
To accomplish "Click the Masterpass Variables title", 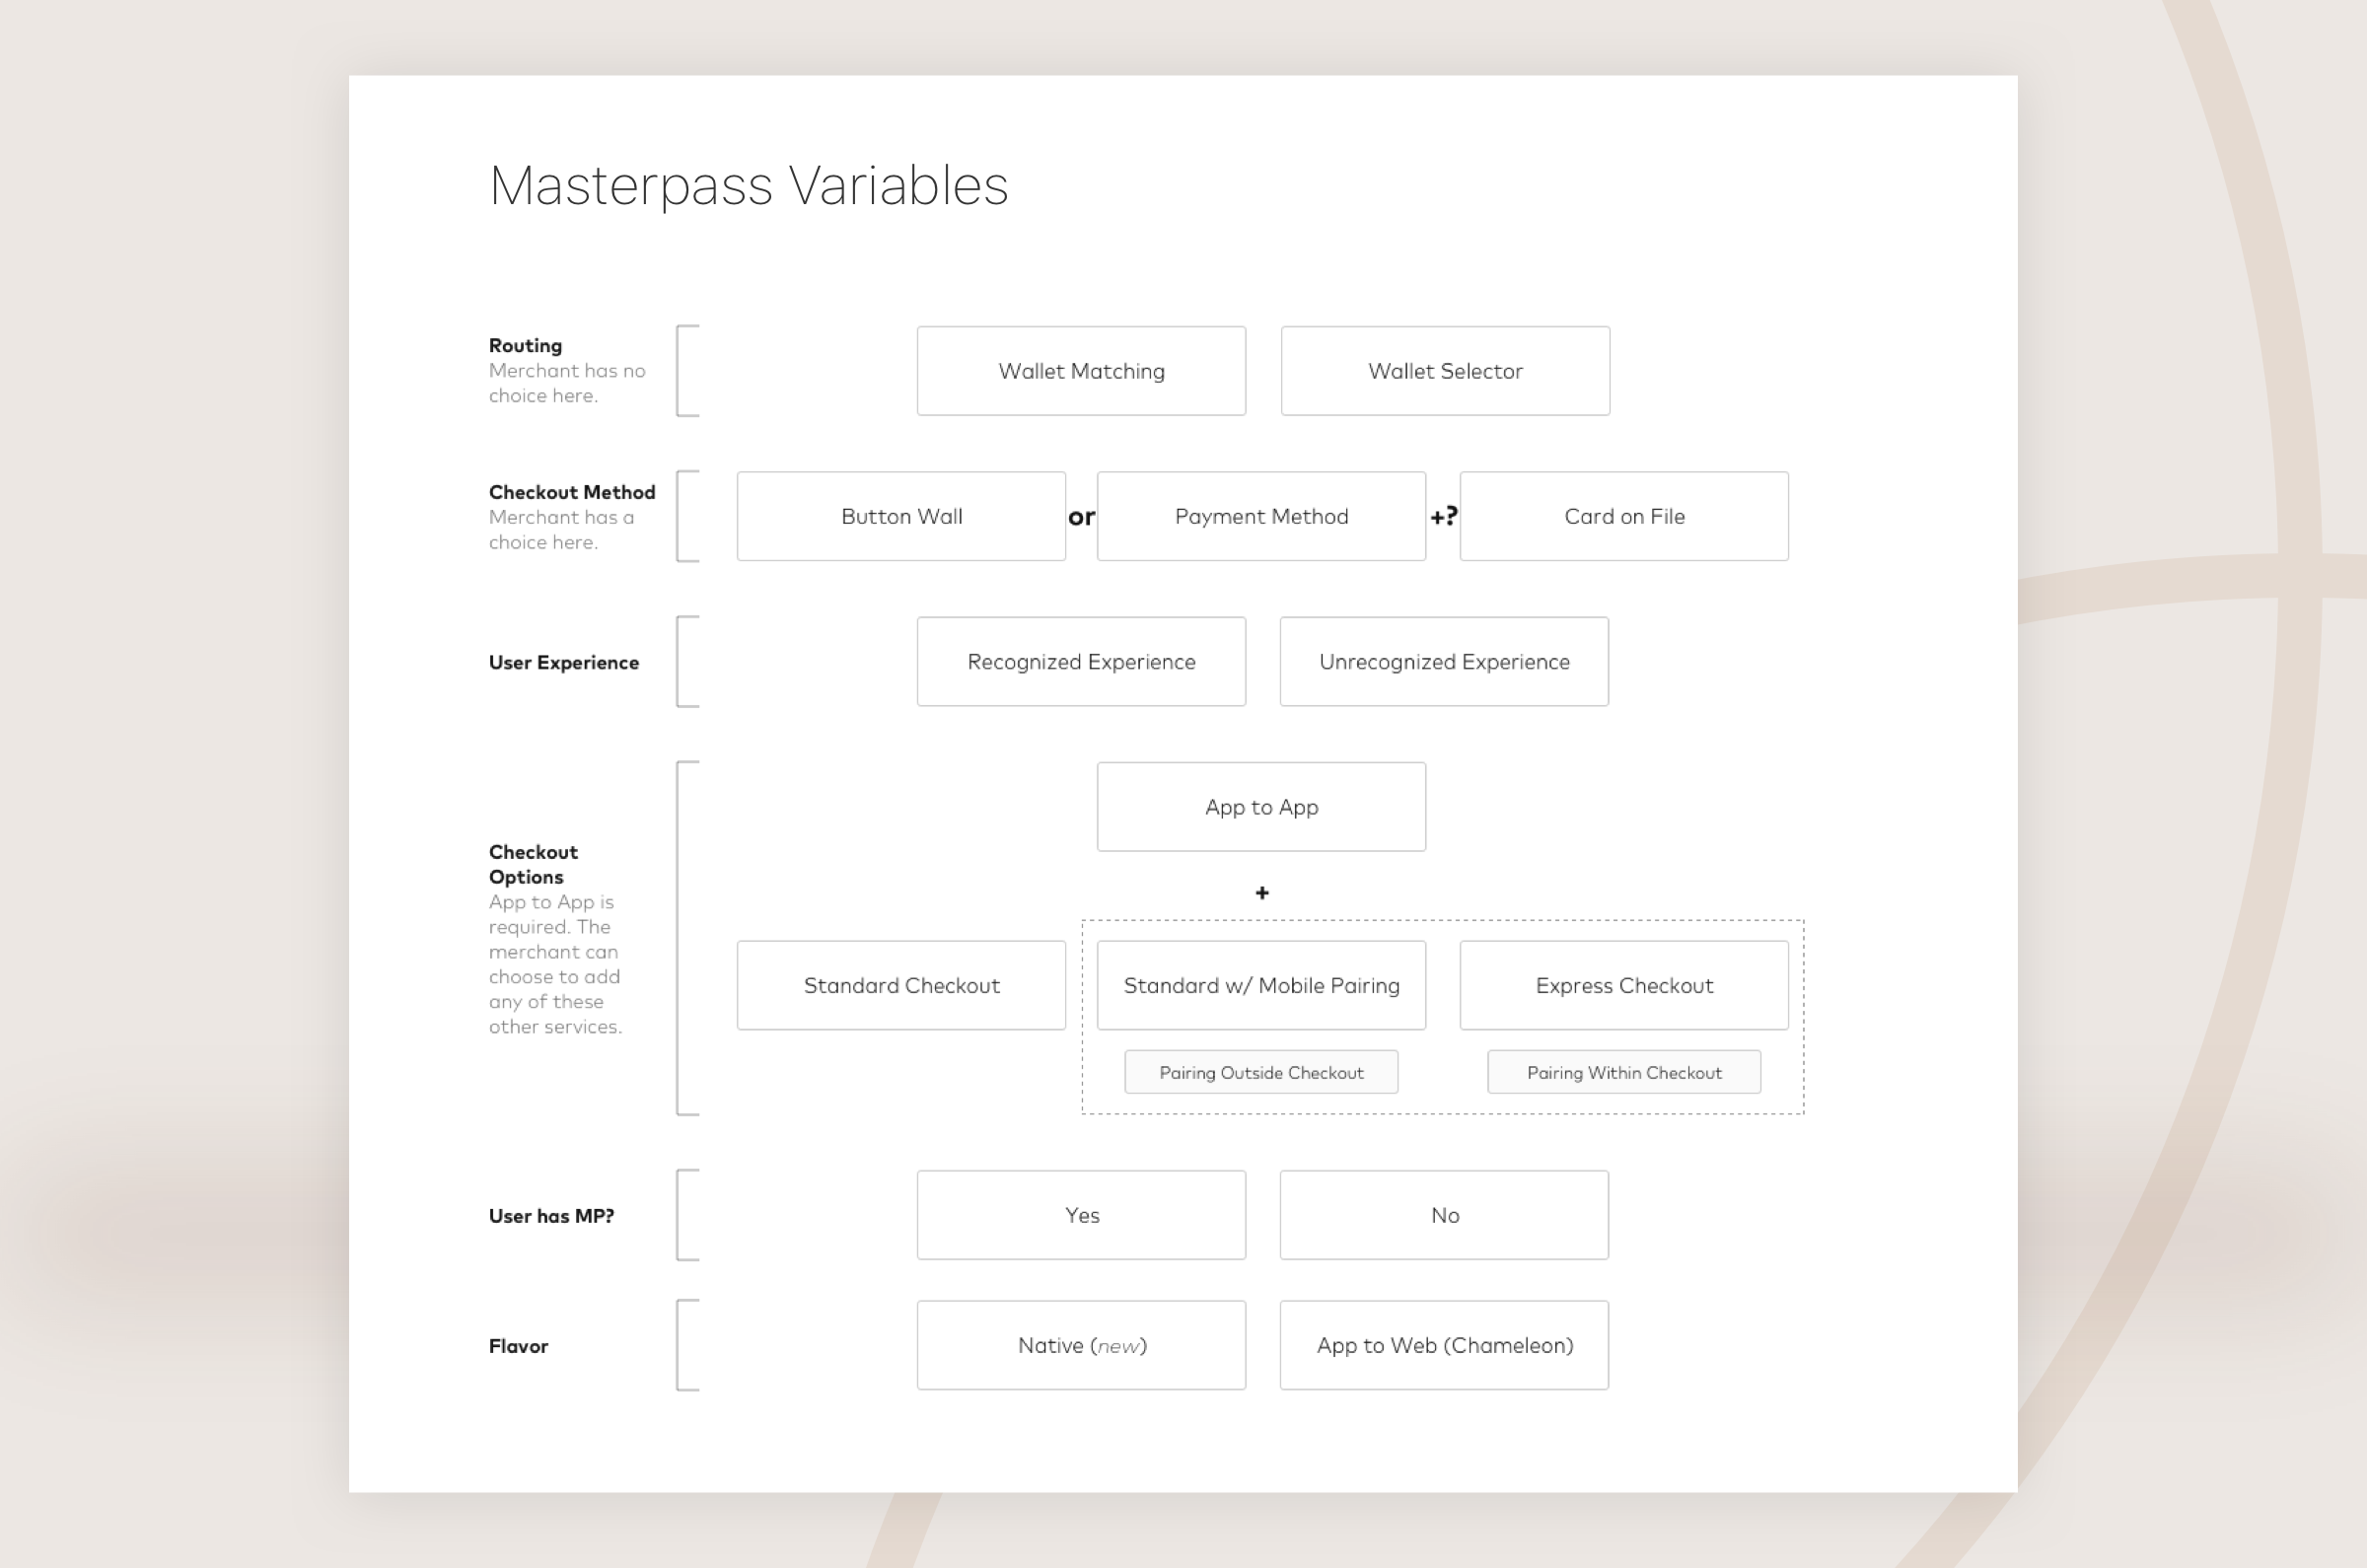I will tap(748, 186).
